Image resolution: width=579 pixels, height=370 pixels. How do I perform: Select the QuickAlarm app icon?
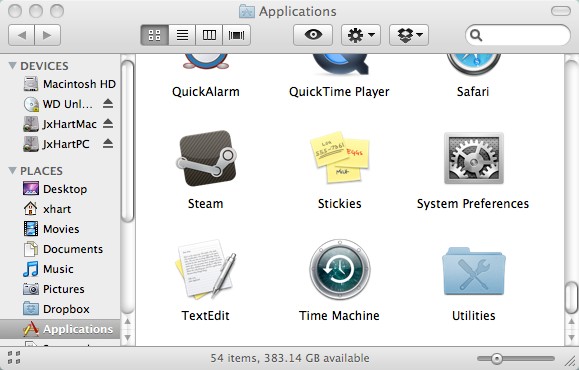tap(206, 62)
